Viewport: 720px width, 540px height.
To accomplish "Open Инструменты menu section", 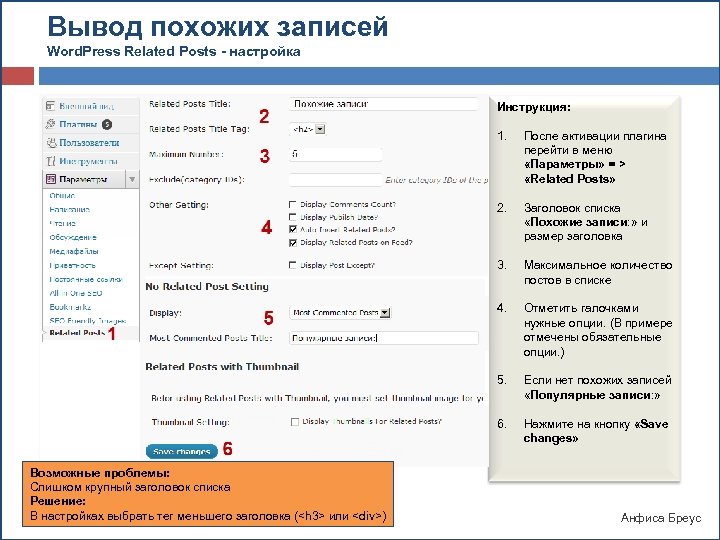I will coord(91,161).
